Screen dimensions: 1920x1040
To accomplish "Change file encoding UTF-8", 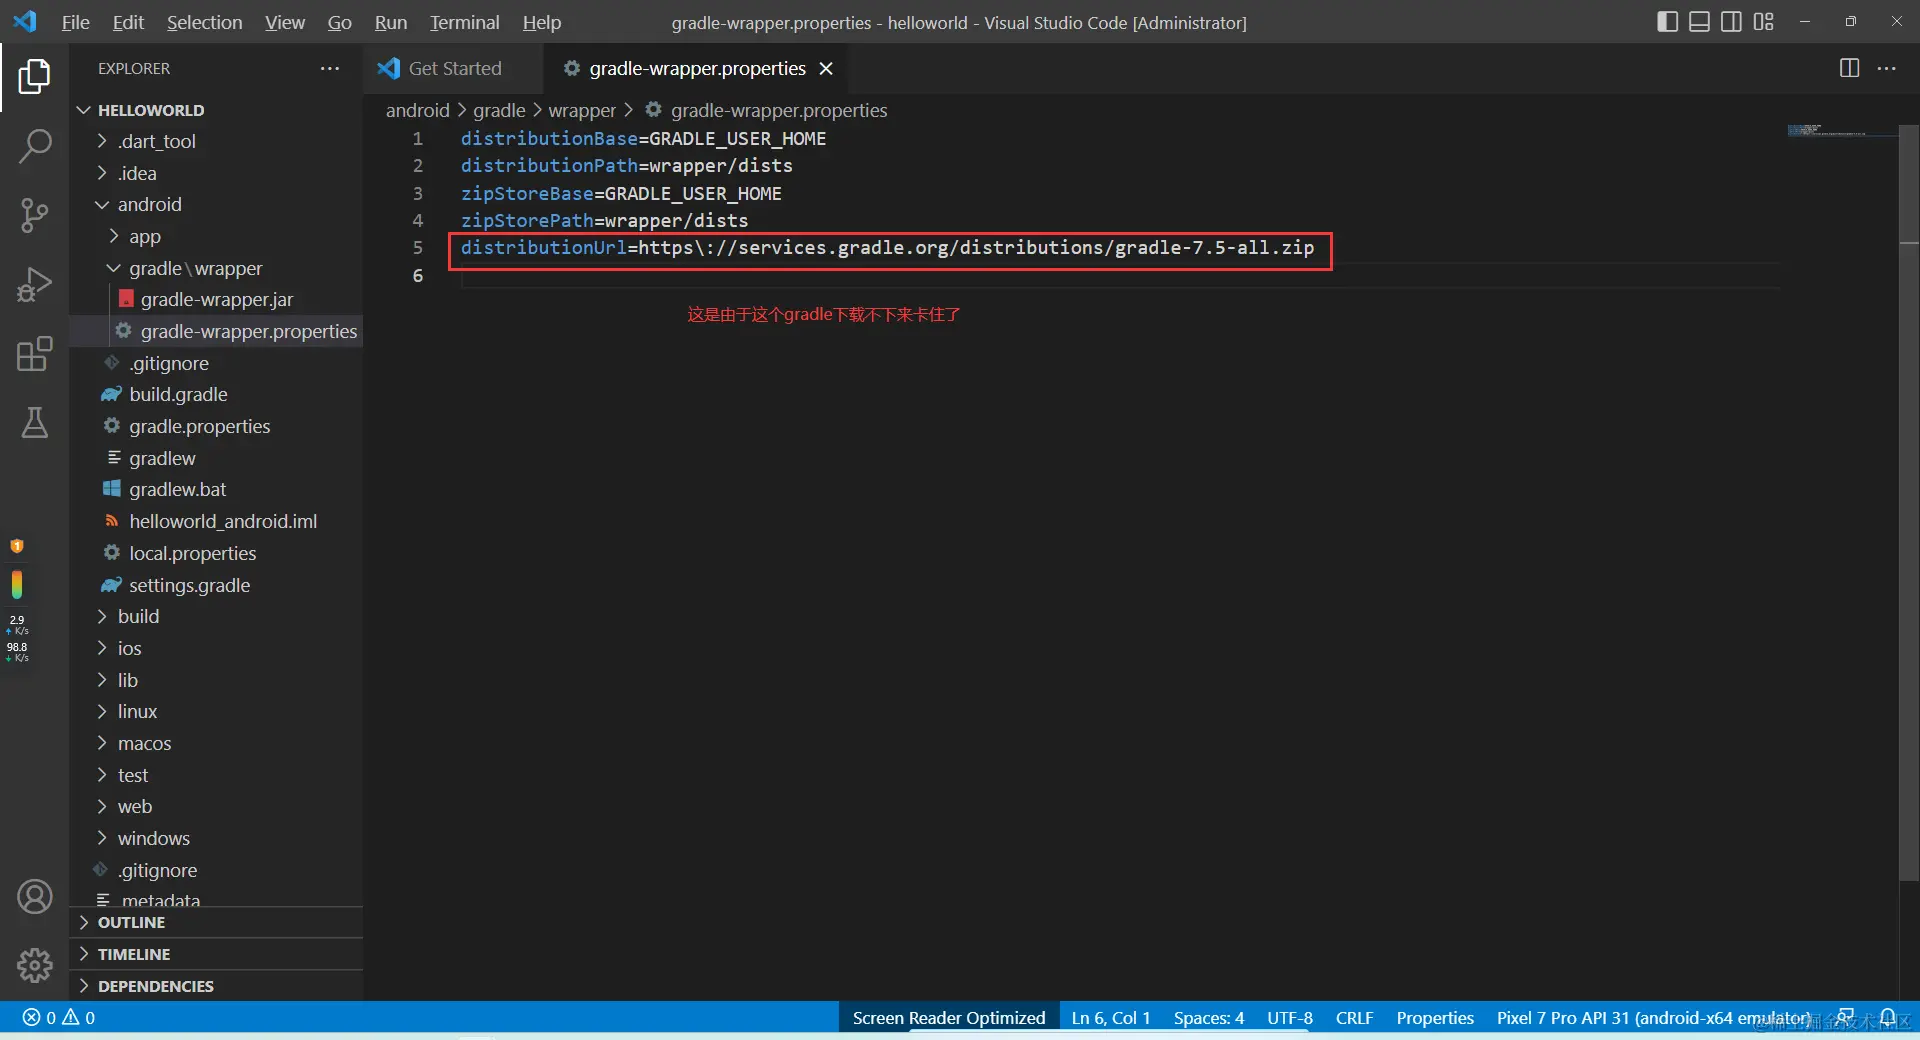I will click(x=1290, y=1018).
